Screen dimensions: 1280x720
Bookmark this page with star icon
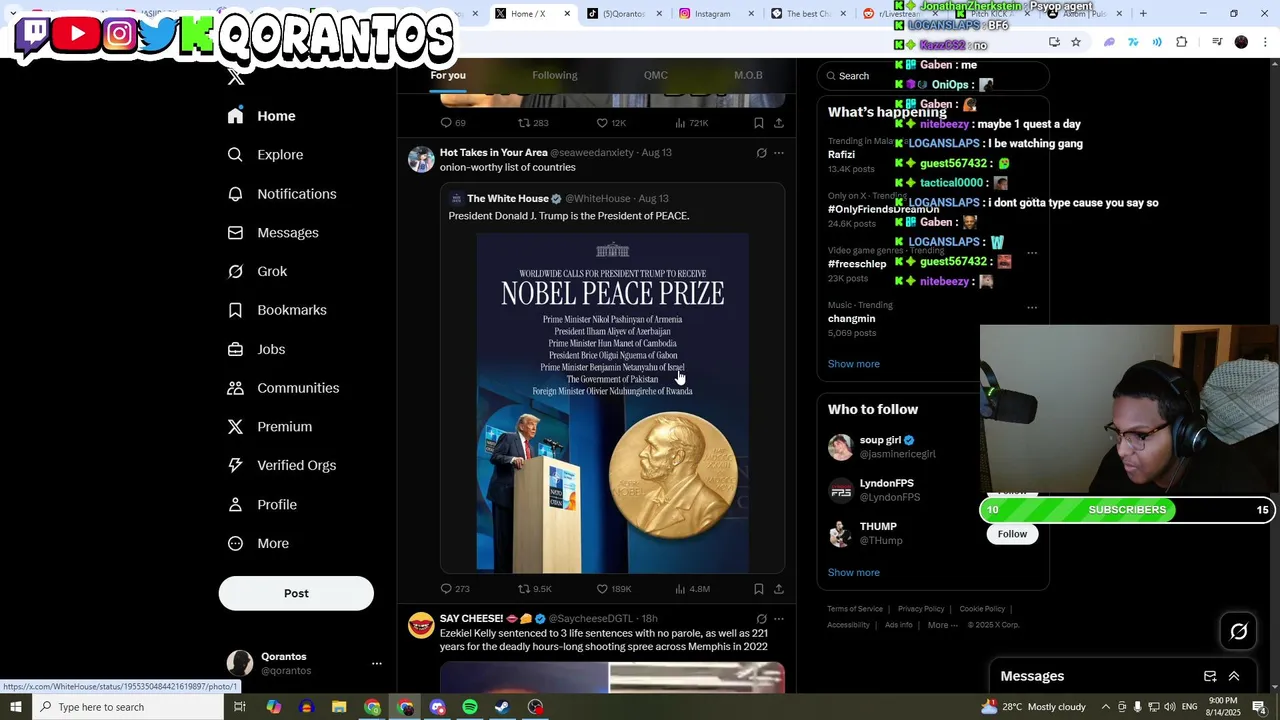coord(1076,42)
